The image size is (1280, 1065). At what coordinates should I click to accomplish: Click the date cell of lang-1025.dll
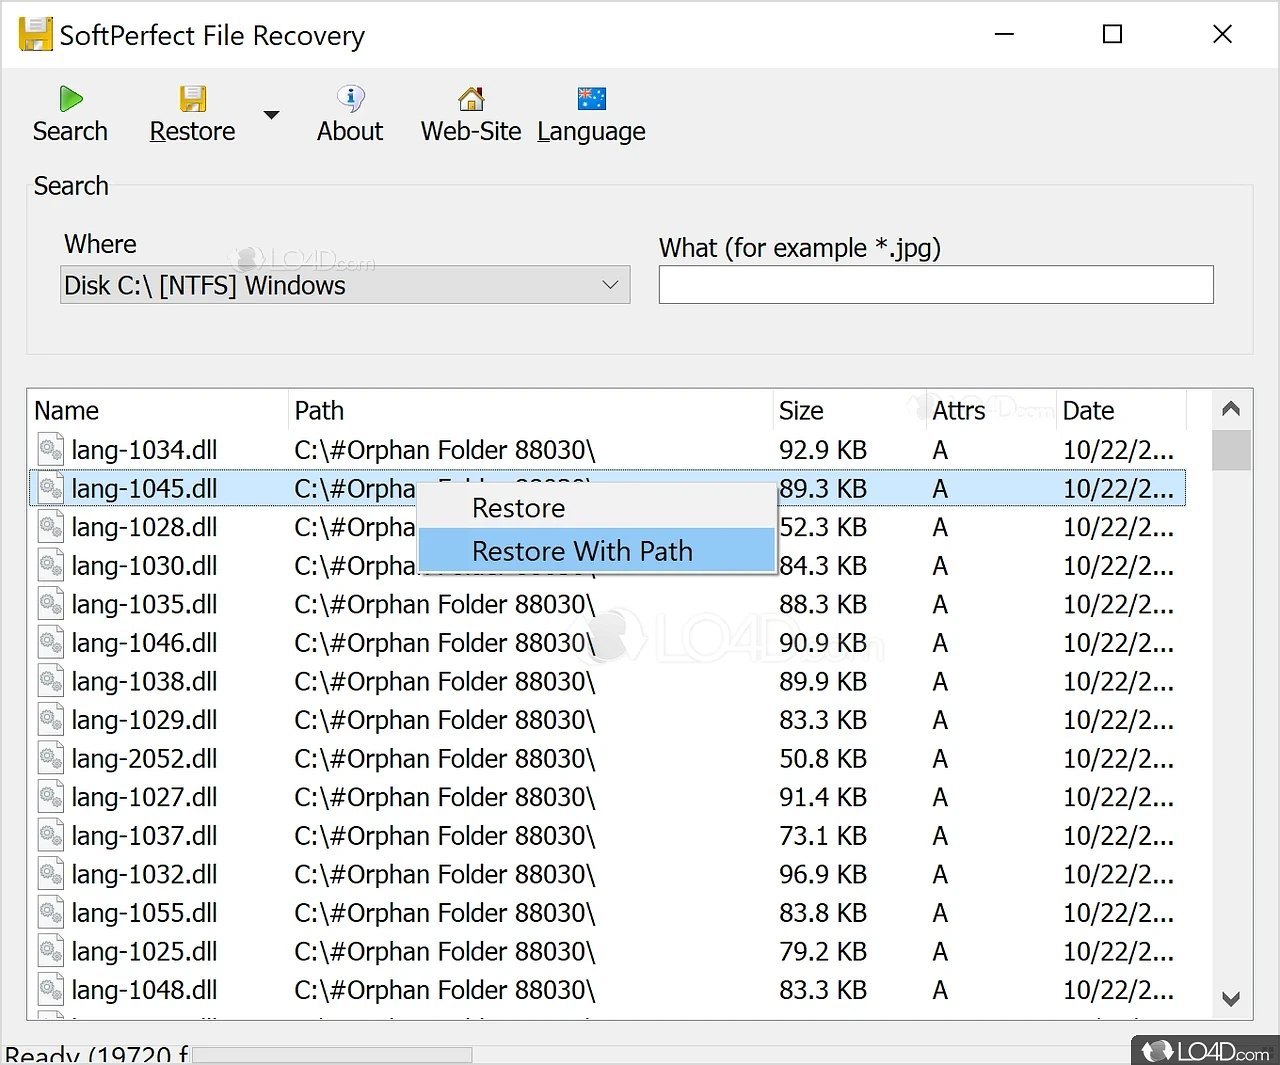pyautogui.click(x=1118, y=952)
